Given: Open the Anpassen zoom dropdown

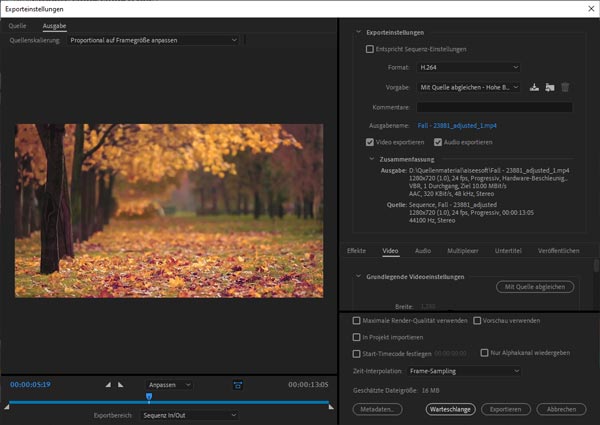Looking at the screenshot, I should click(169, 385).
